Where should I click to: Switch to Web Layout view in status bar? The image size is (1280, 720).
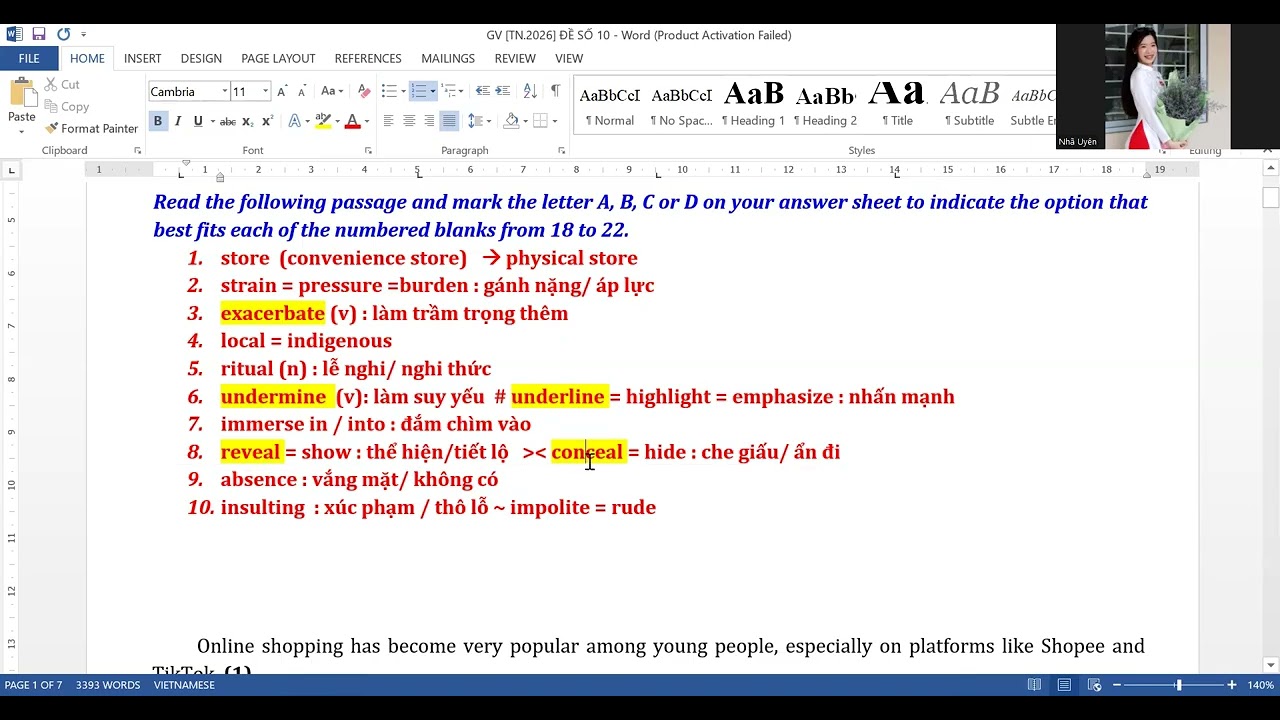tap(1094, 685)
